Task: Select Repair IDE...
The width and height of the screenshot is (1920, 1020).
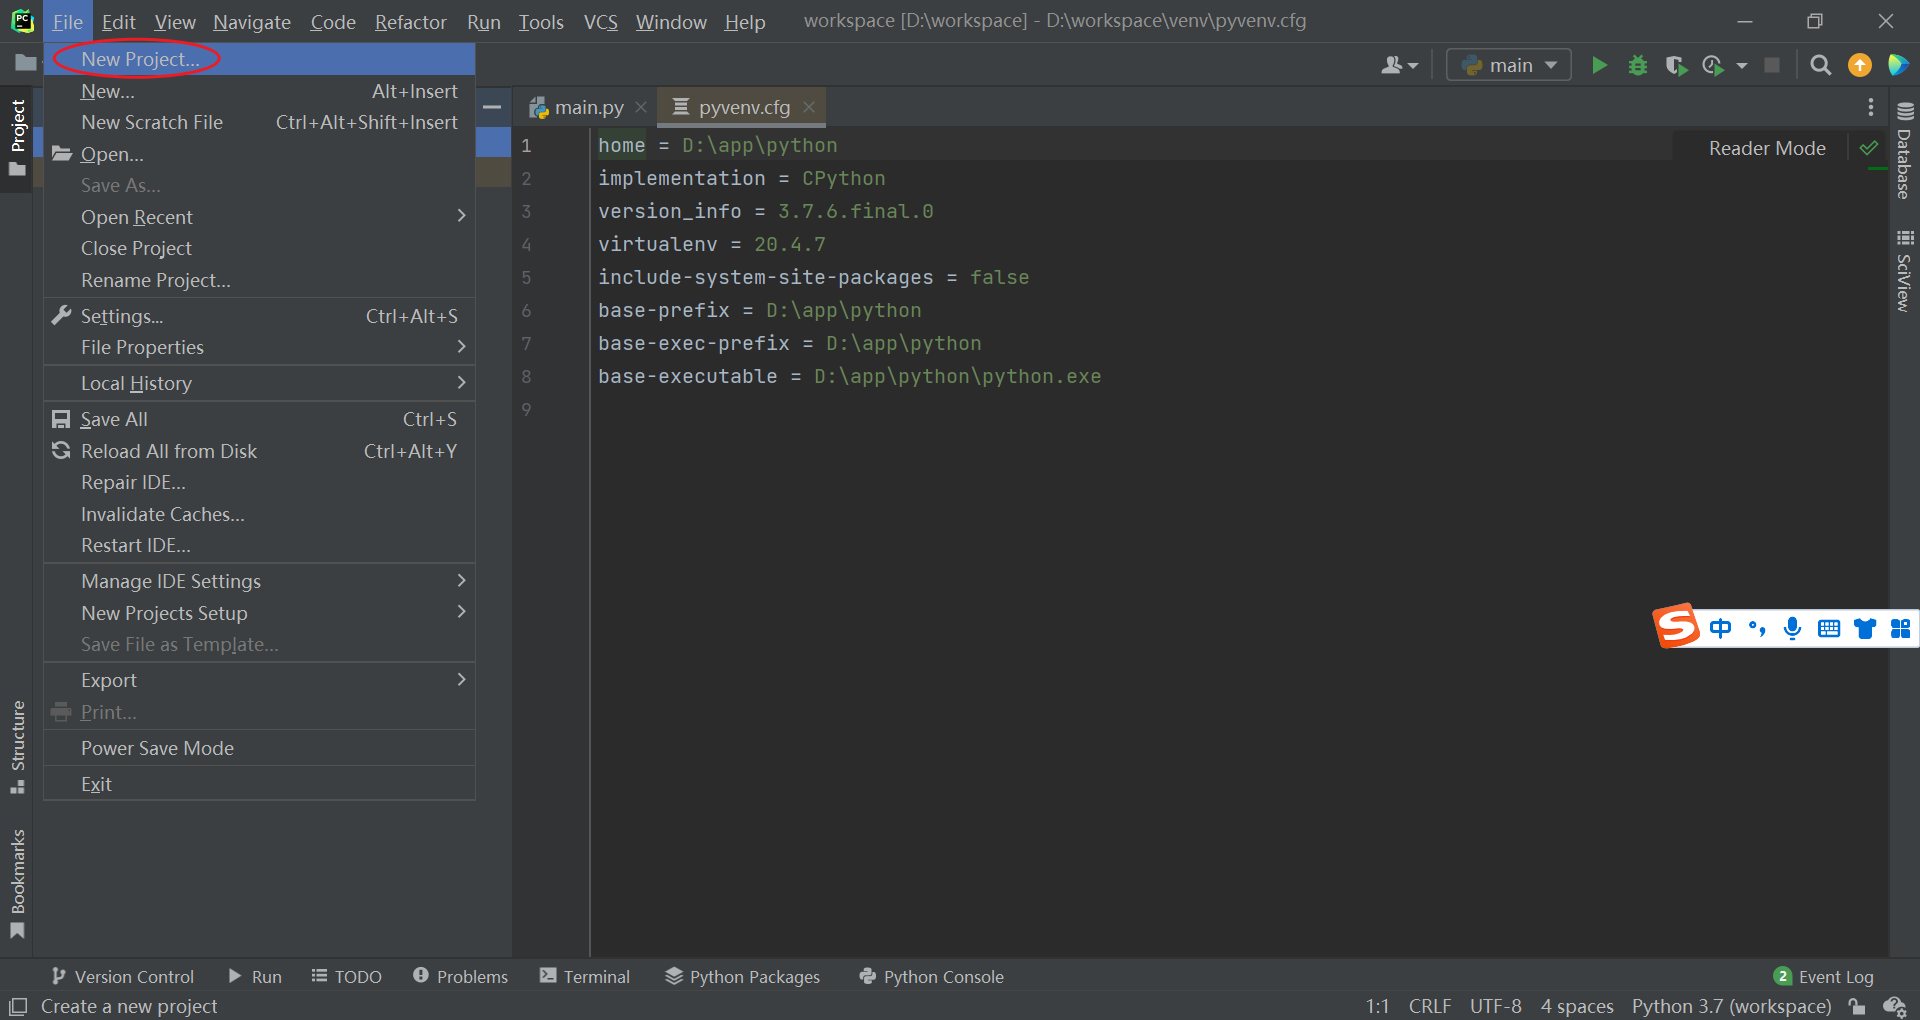Action: pyautogui.click(x=259, y=482)
